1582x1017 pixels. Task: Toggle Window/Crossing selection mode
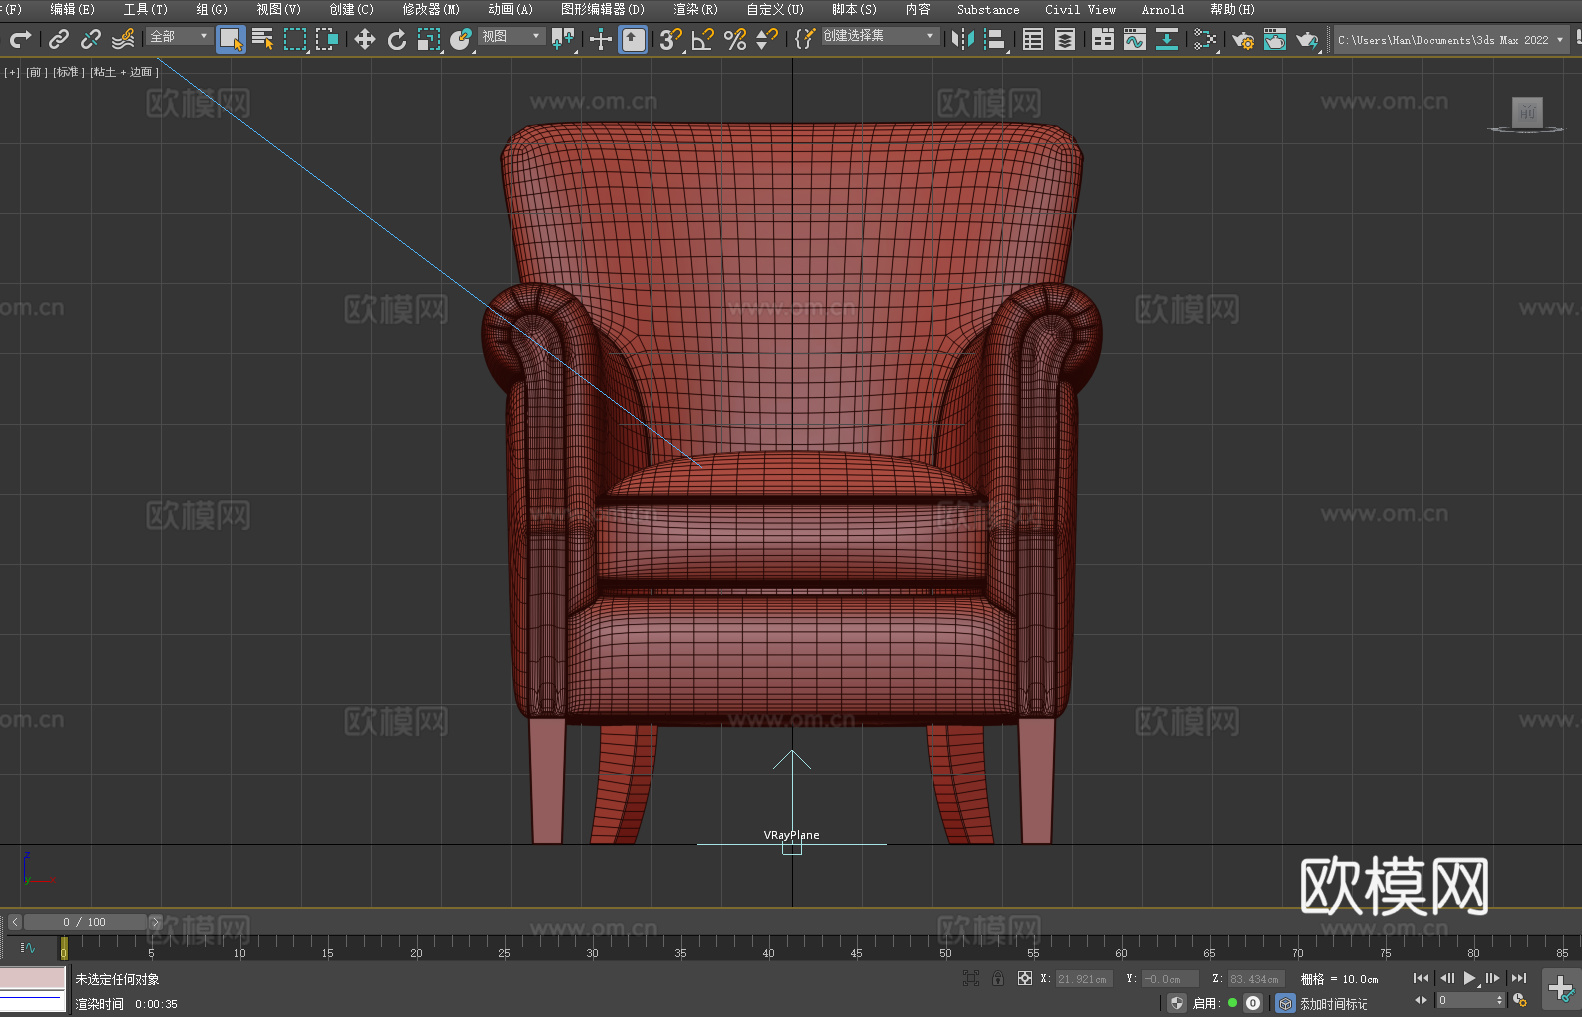[x=327, y=39]
